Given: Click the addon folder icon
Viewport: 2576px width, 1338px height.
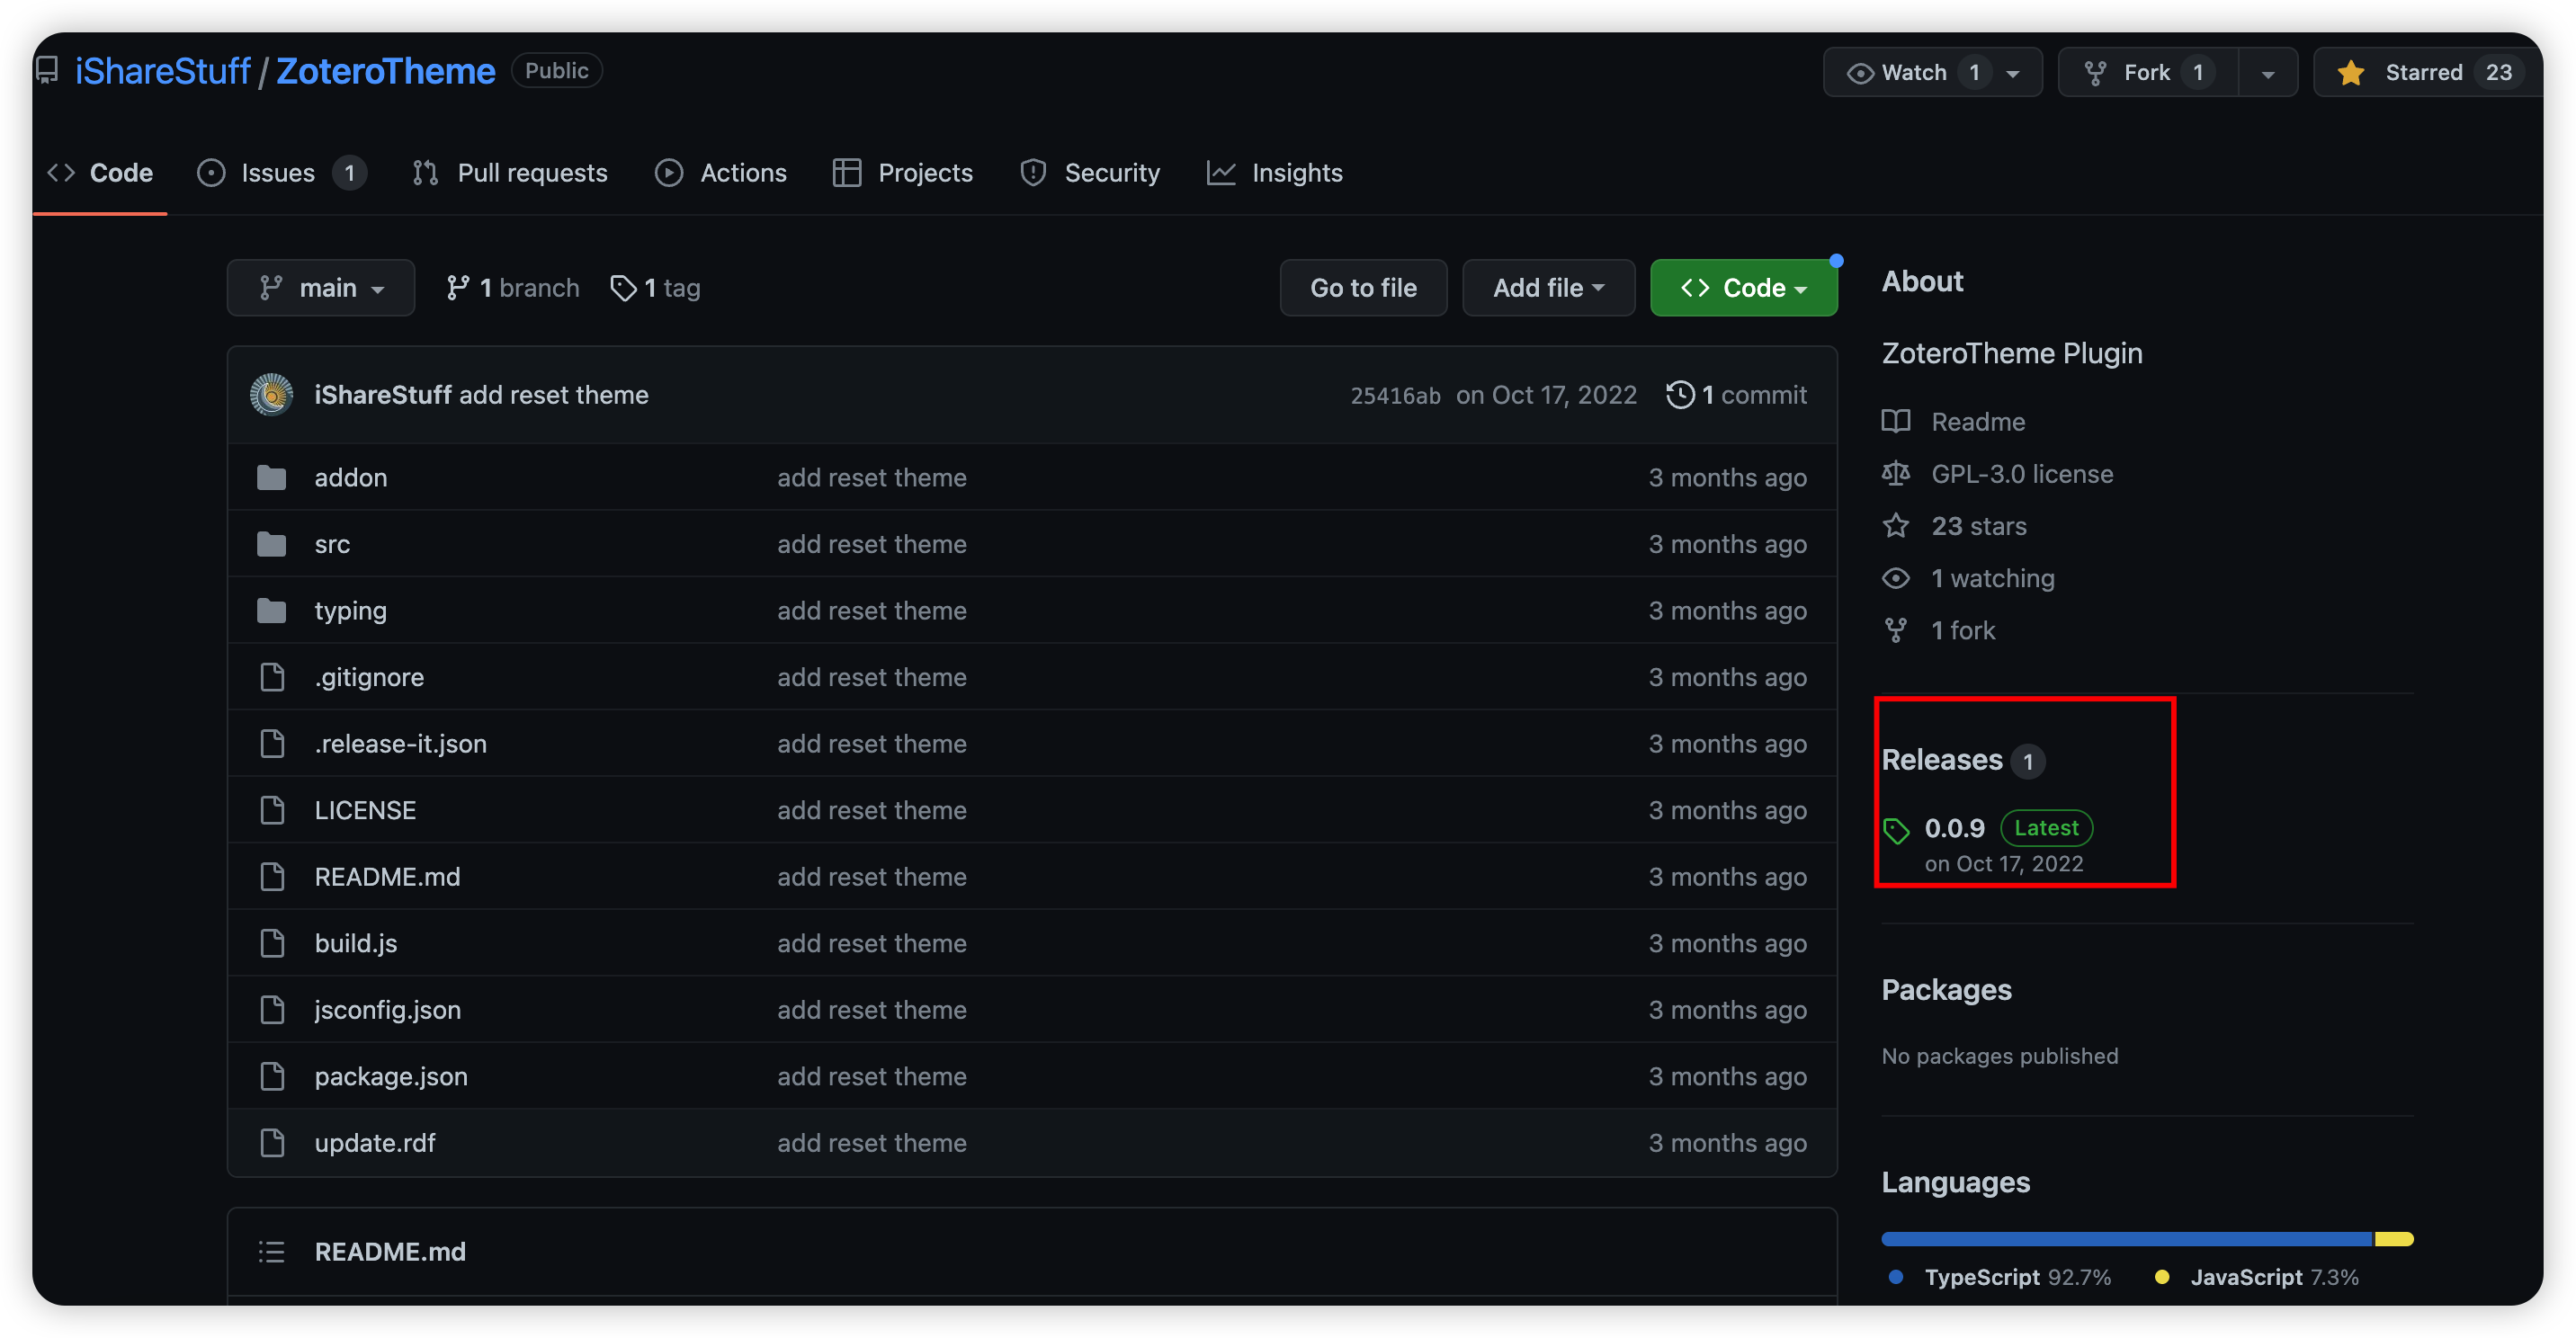Looking at the screenshot, I should tap(271, 478).
